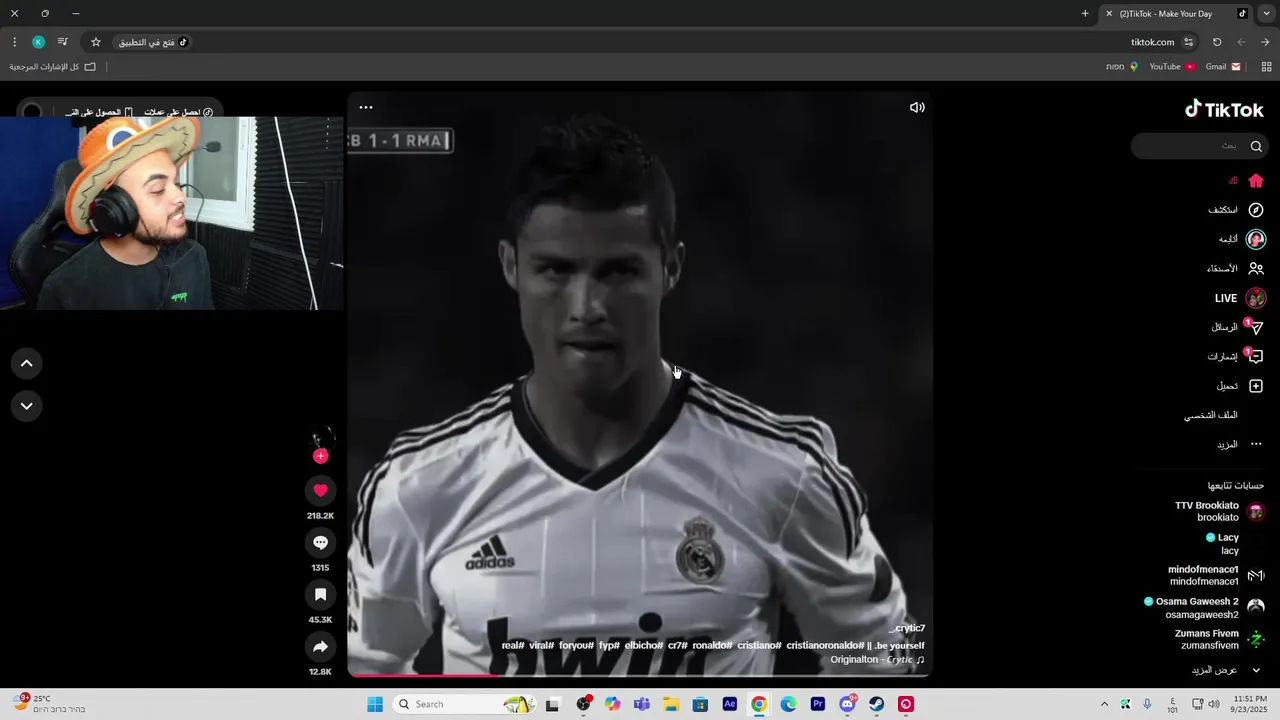This screenshot has height=720, width=1280.
Task: Go to previous video with up chevron
Action: (x=27, y=364)
